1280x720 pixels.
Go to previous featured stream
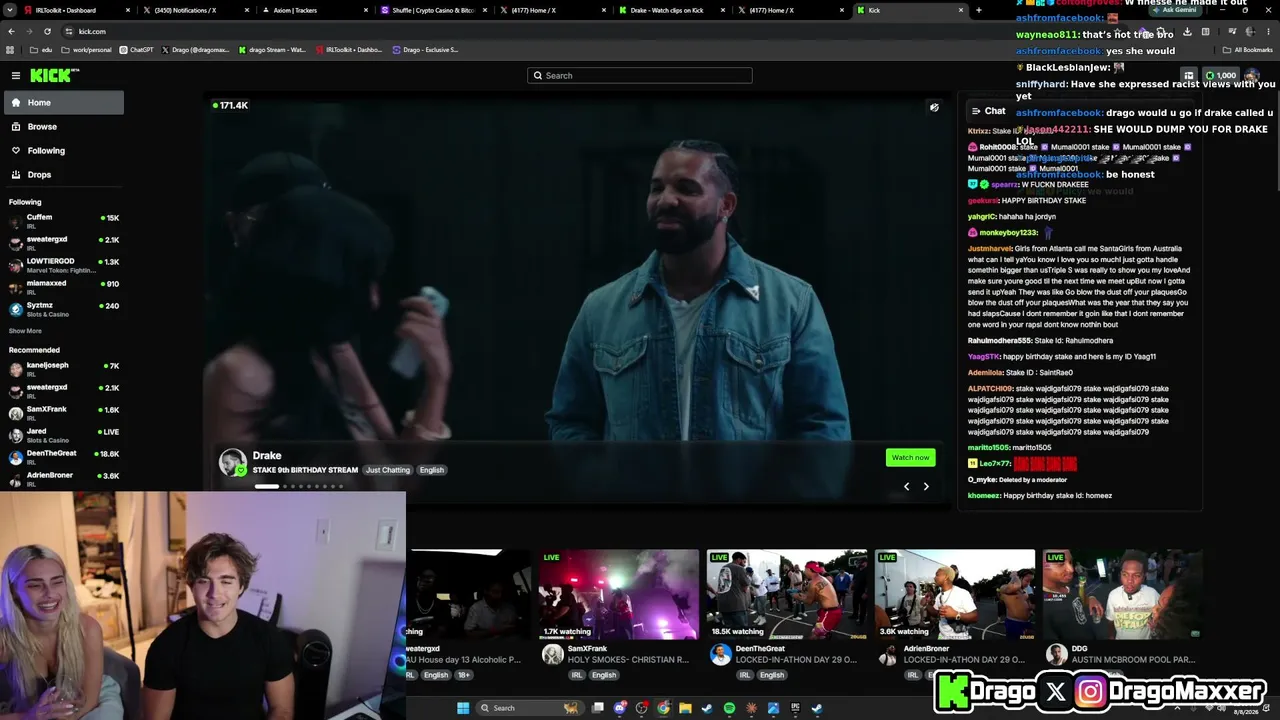point(907,487)
